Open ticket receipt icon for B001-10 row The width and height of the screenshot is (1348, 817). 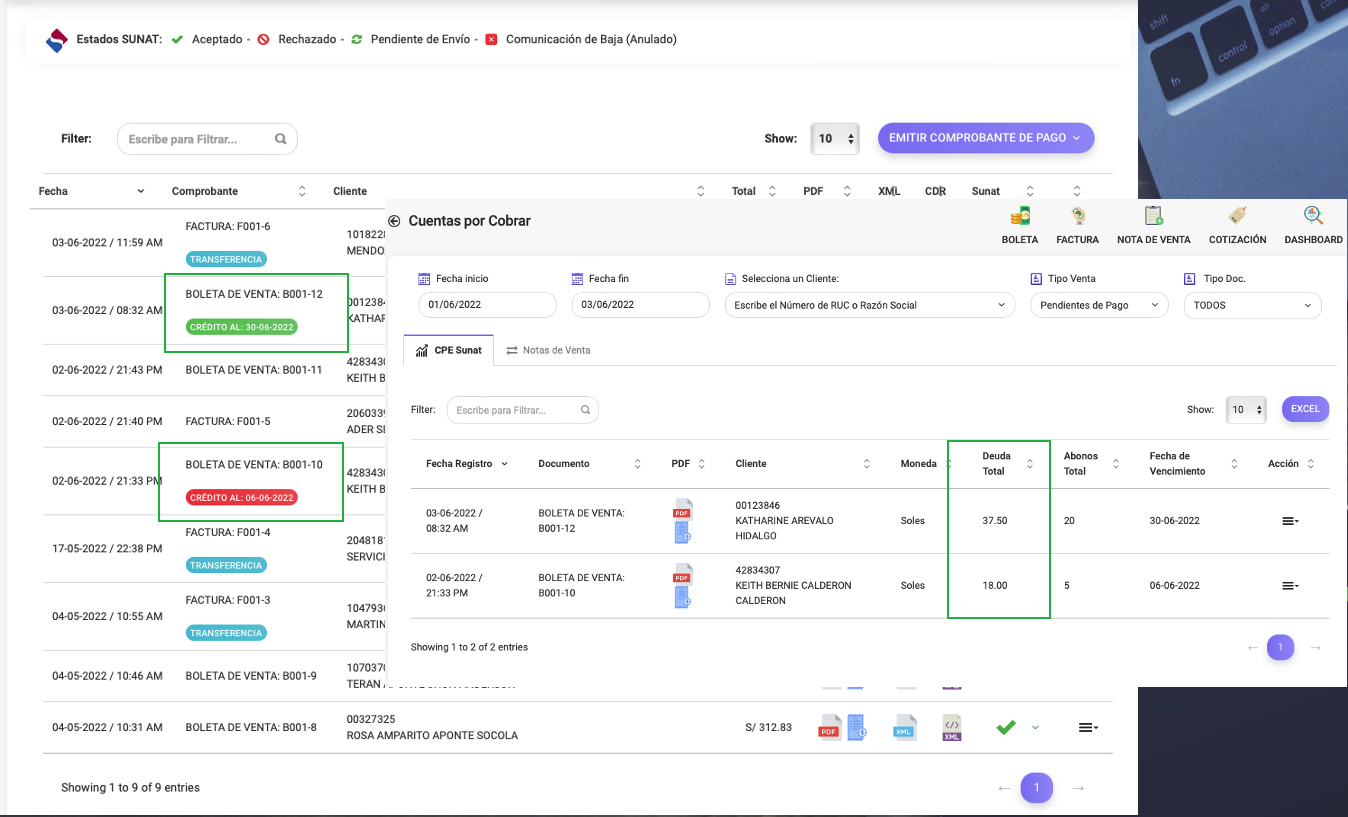683,598
